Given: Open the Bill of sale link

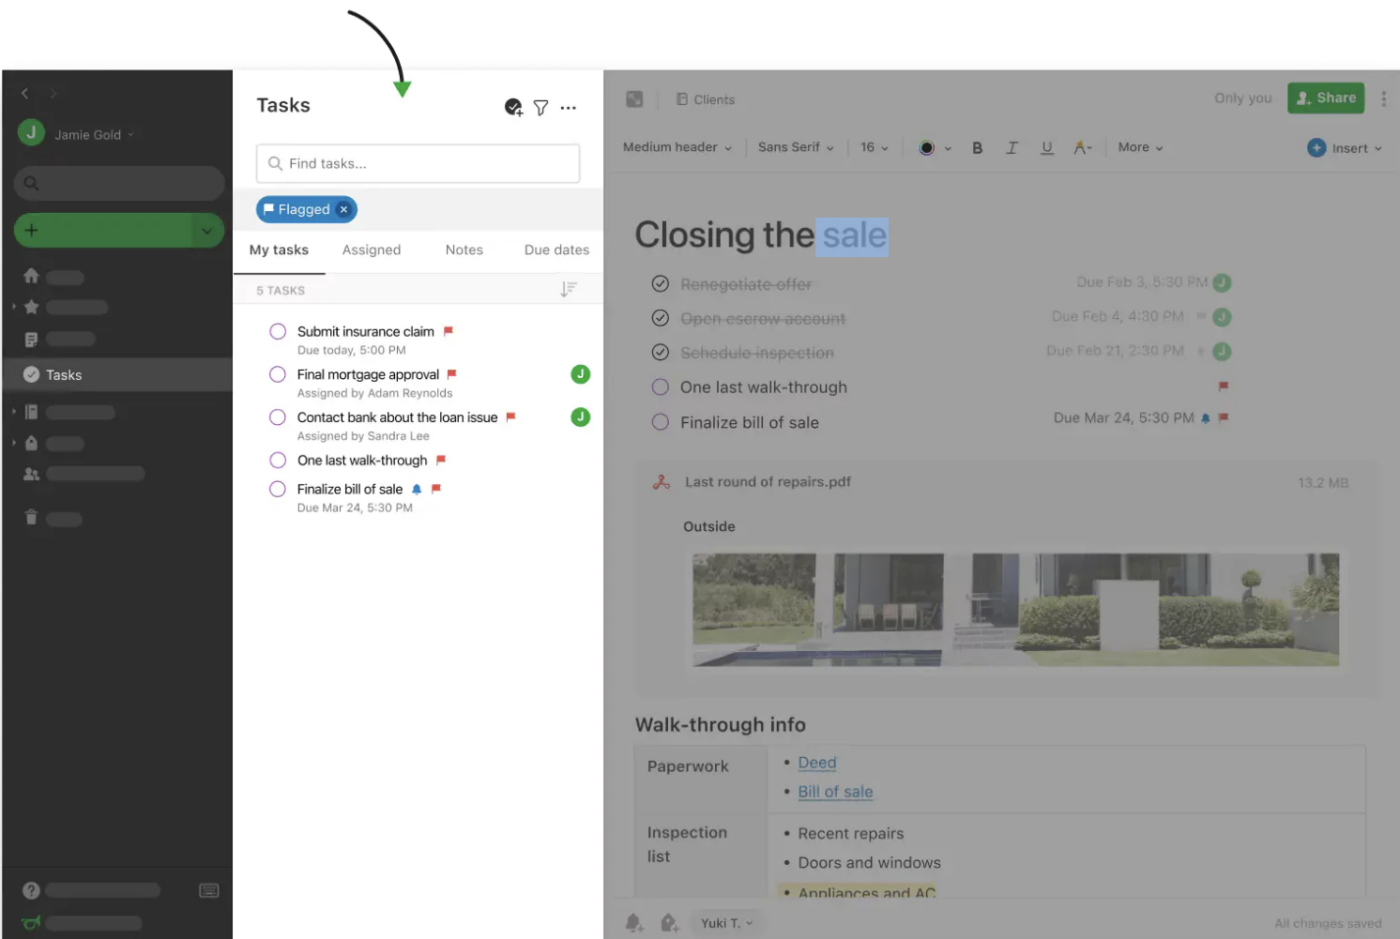Looking at the screenshot, I should pyautogui.click(x=835, y=791).
